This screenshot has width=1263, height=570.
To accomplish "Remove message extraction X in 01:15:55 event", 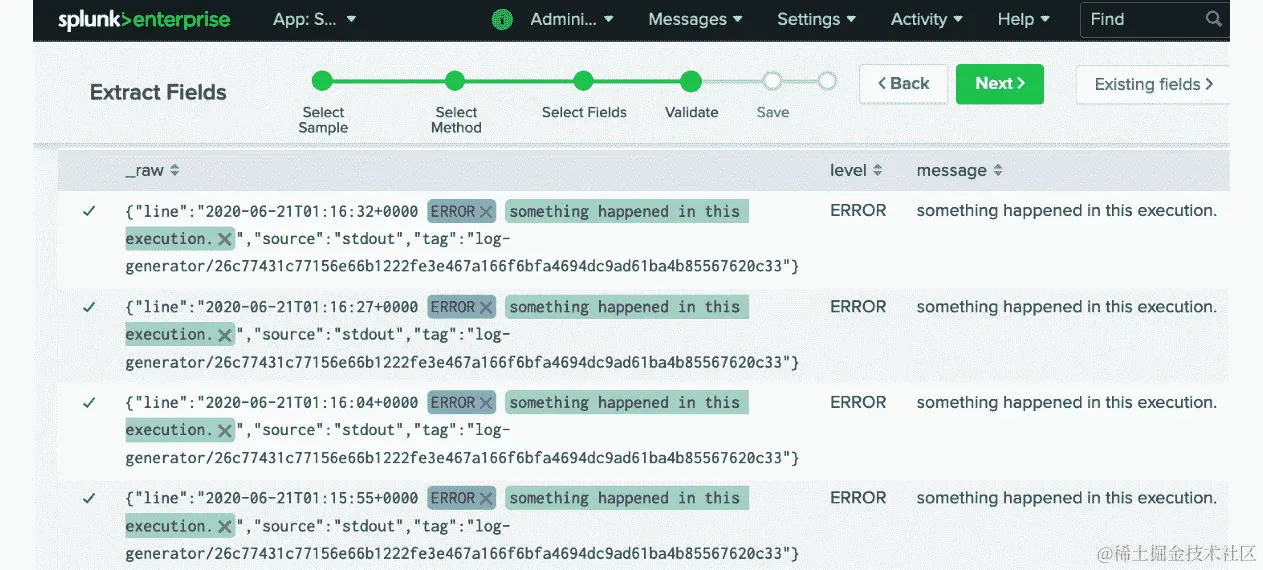I will 224,526.
